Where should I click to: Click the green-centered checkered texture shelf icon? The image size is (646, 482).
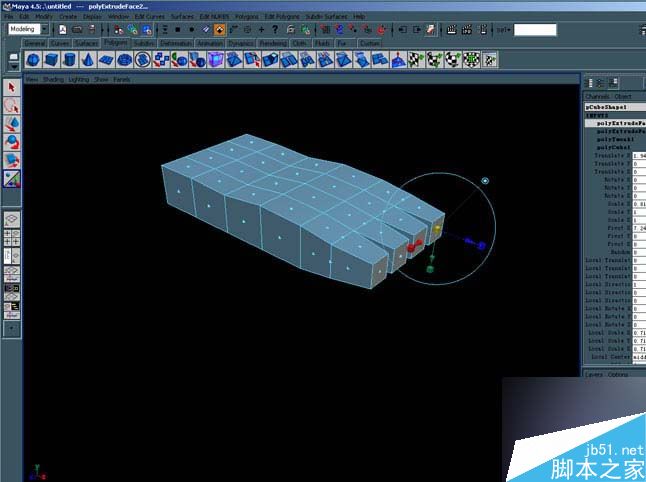click(471, 60)
